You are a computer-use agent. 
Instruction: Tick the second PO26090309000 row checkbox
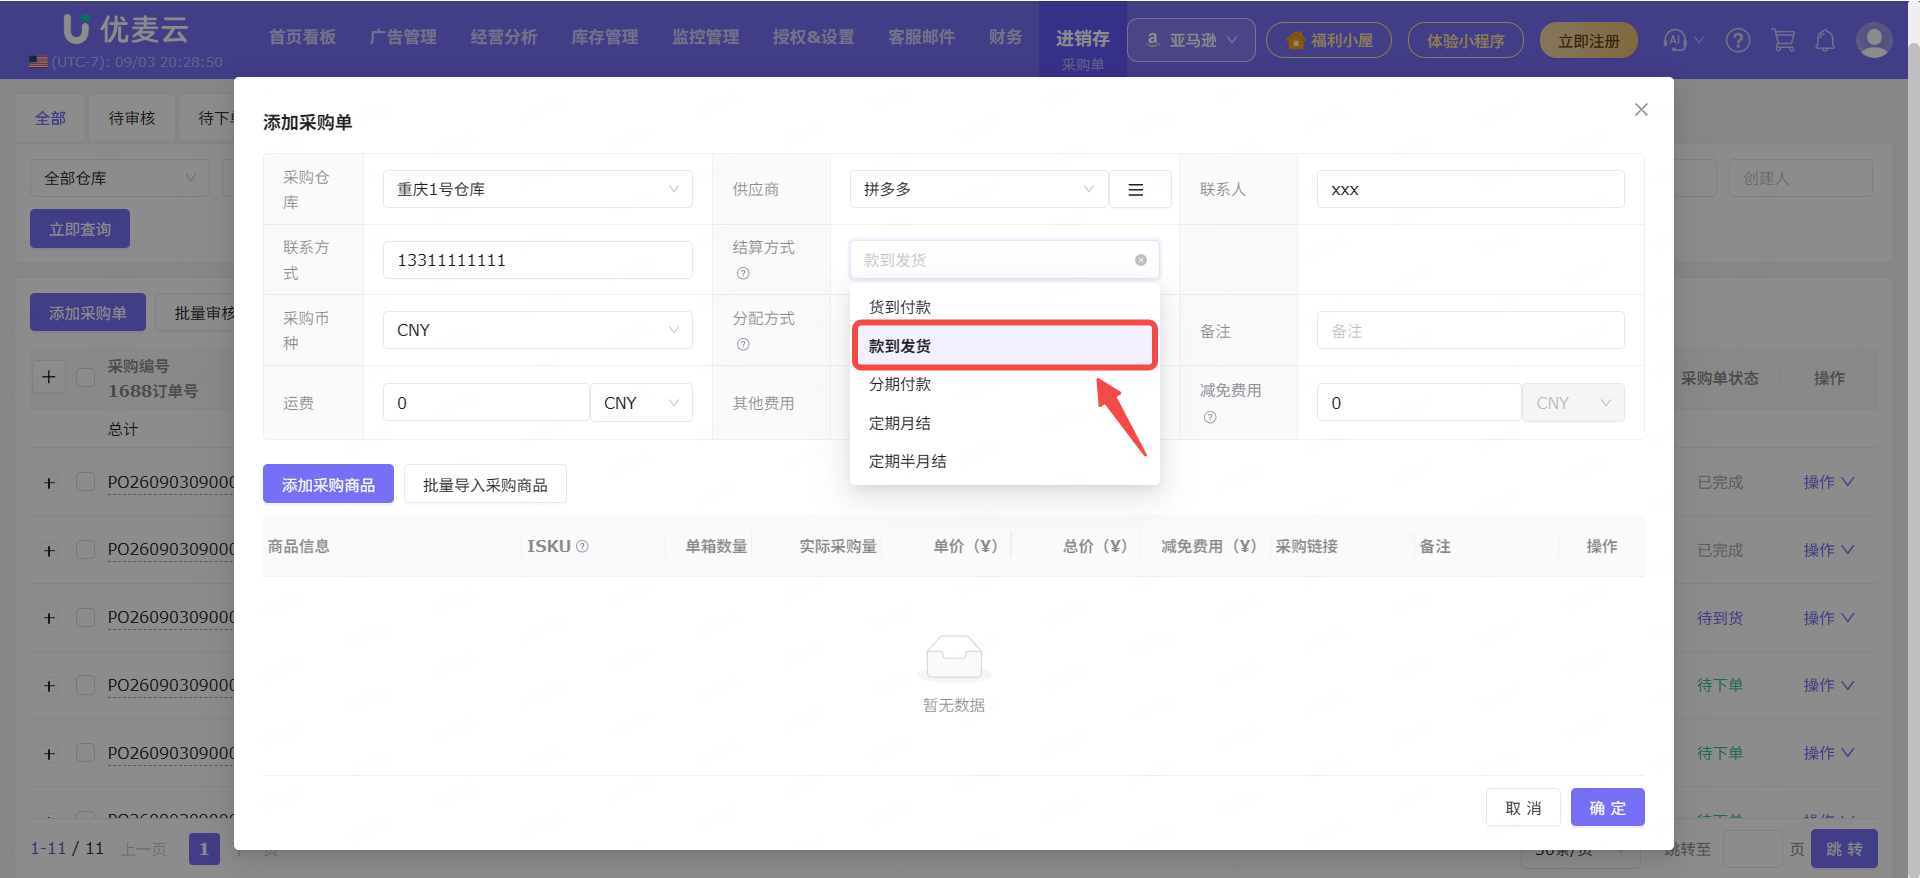86,550
